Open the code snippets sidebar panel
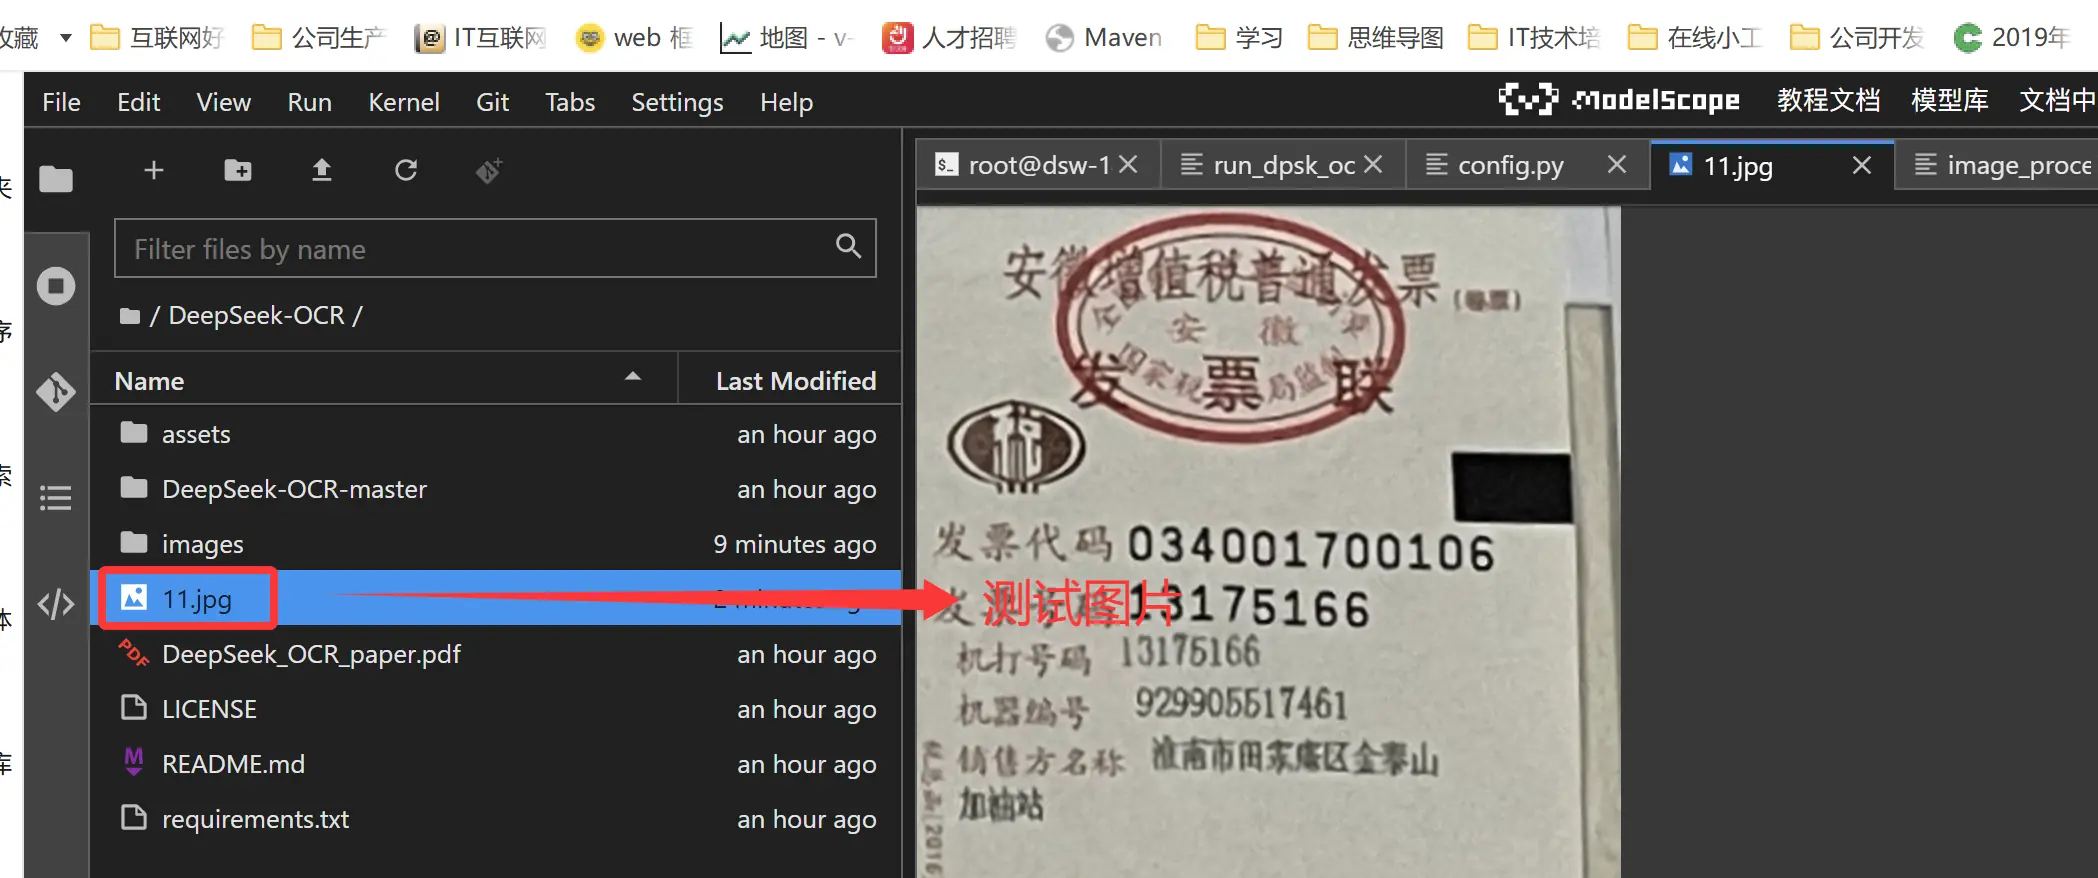2098x878 pixels. click(x=56, y=604)
